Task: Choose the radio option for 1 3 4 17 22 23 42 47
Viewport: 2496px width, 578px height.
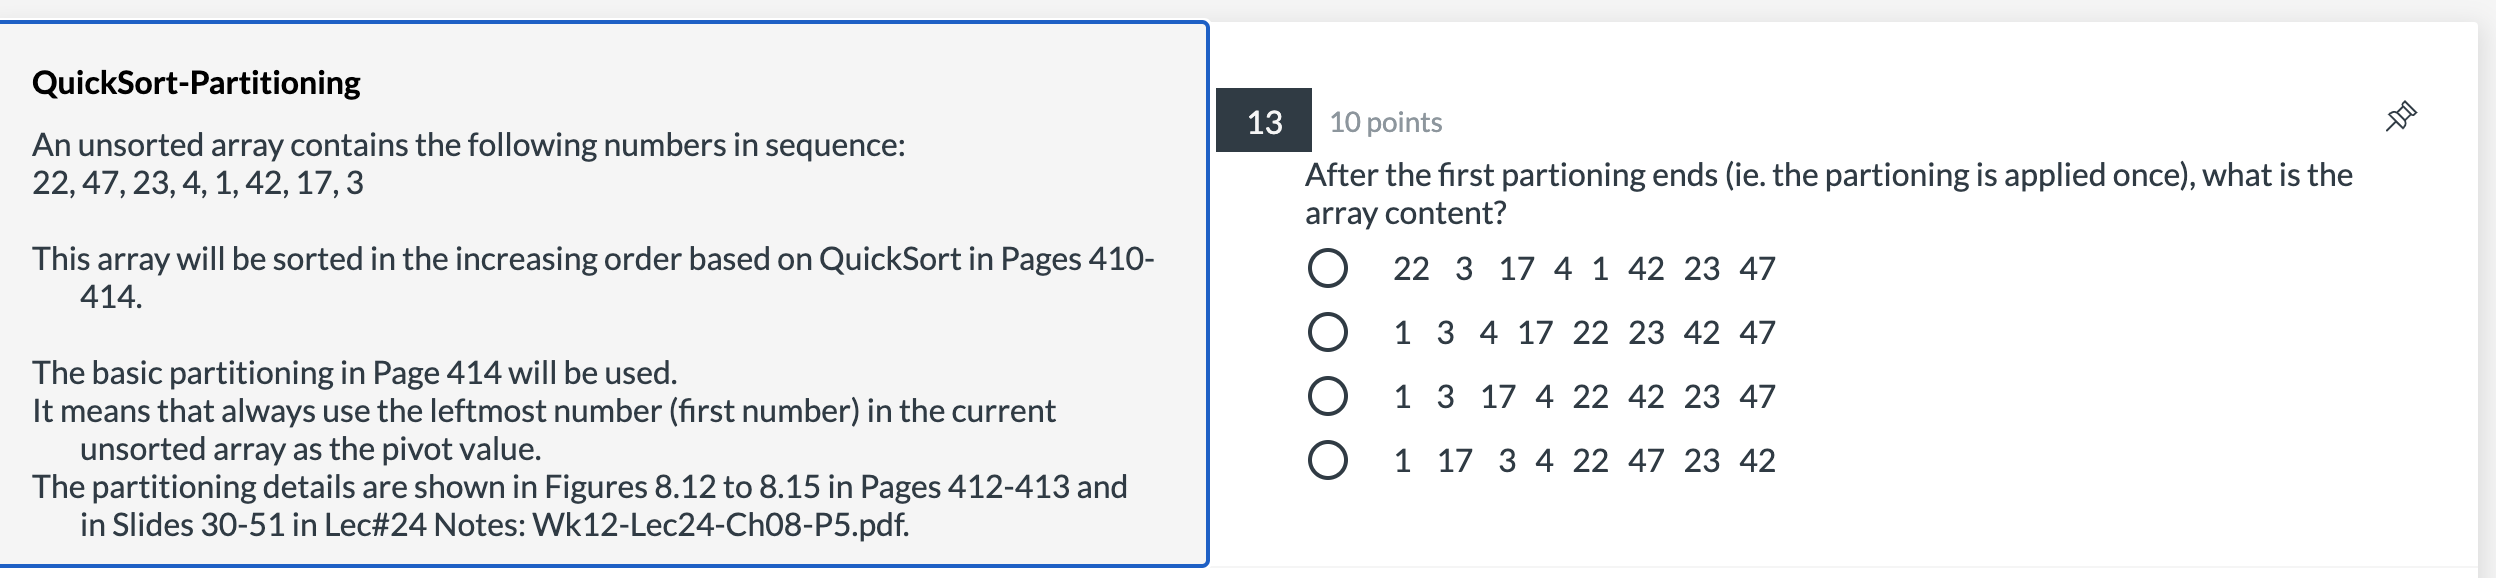Action: click(1327, 332)
